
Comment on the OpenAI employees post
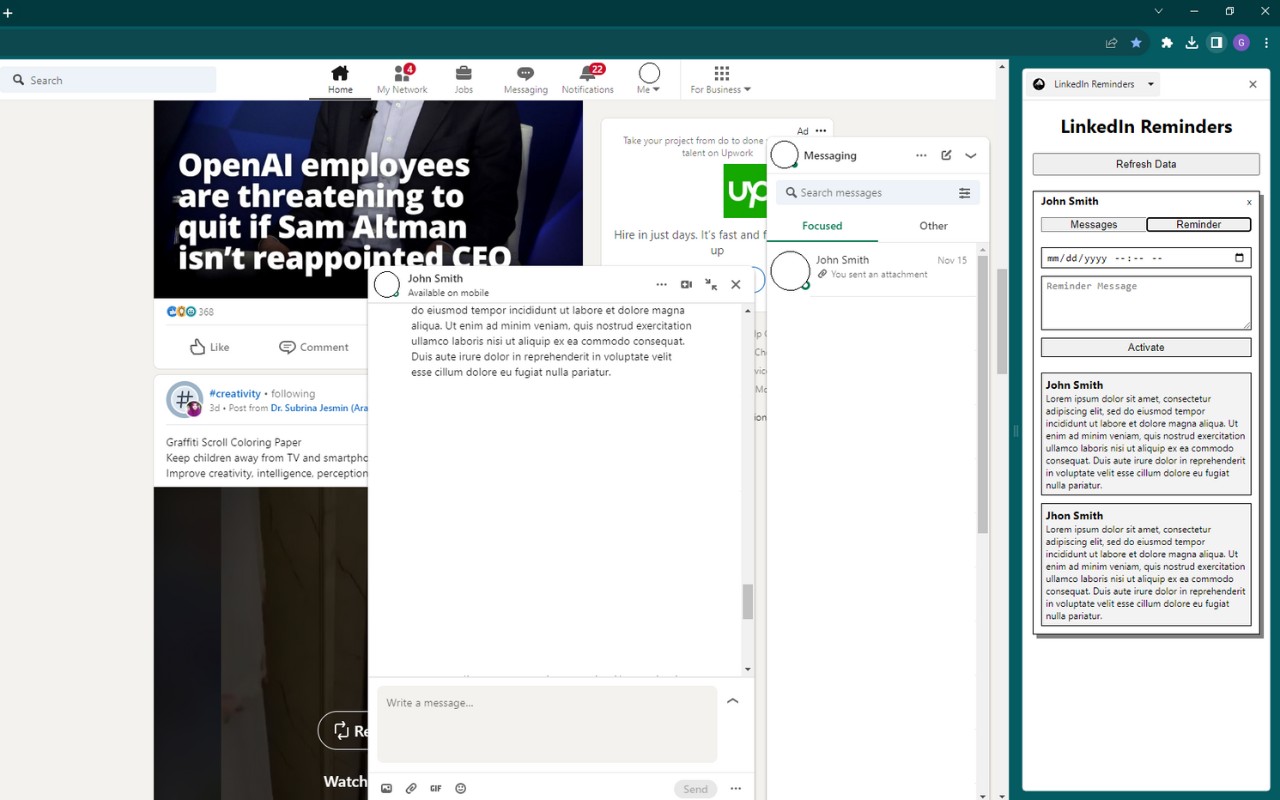pyautogui.click(x=314, y=347)
